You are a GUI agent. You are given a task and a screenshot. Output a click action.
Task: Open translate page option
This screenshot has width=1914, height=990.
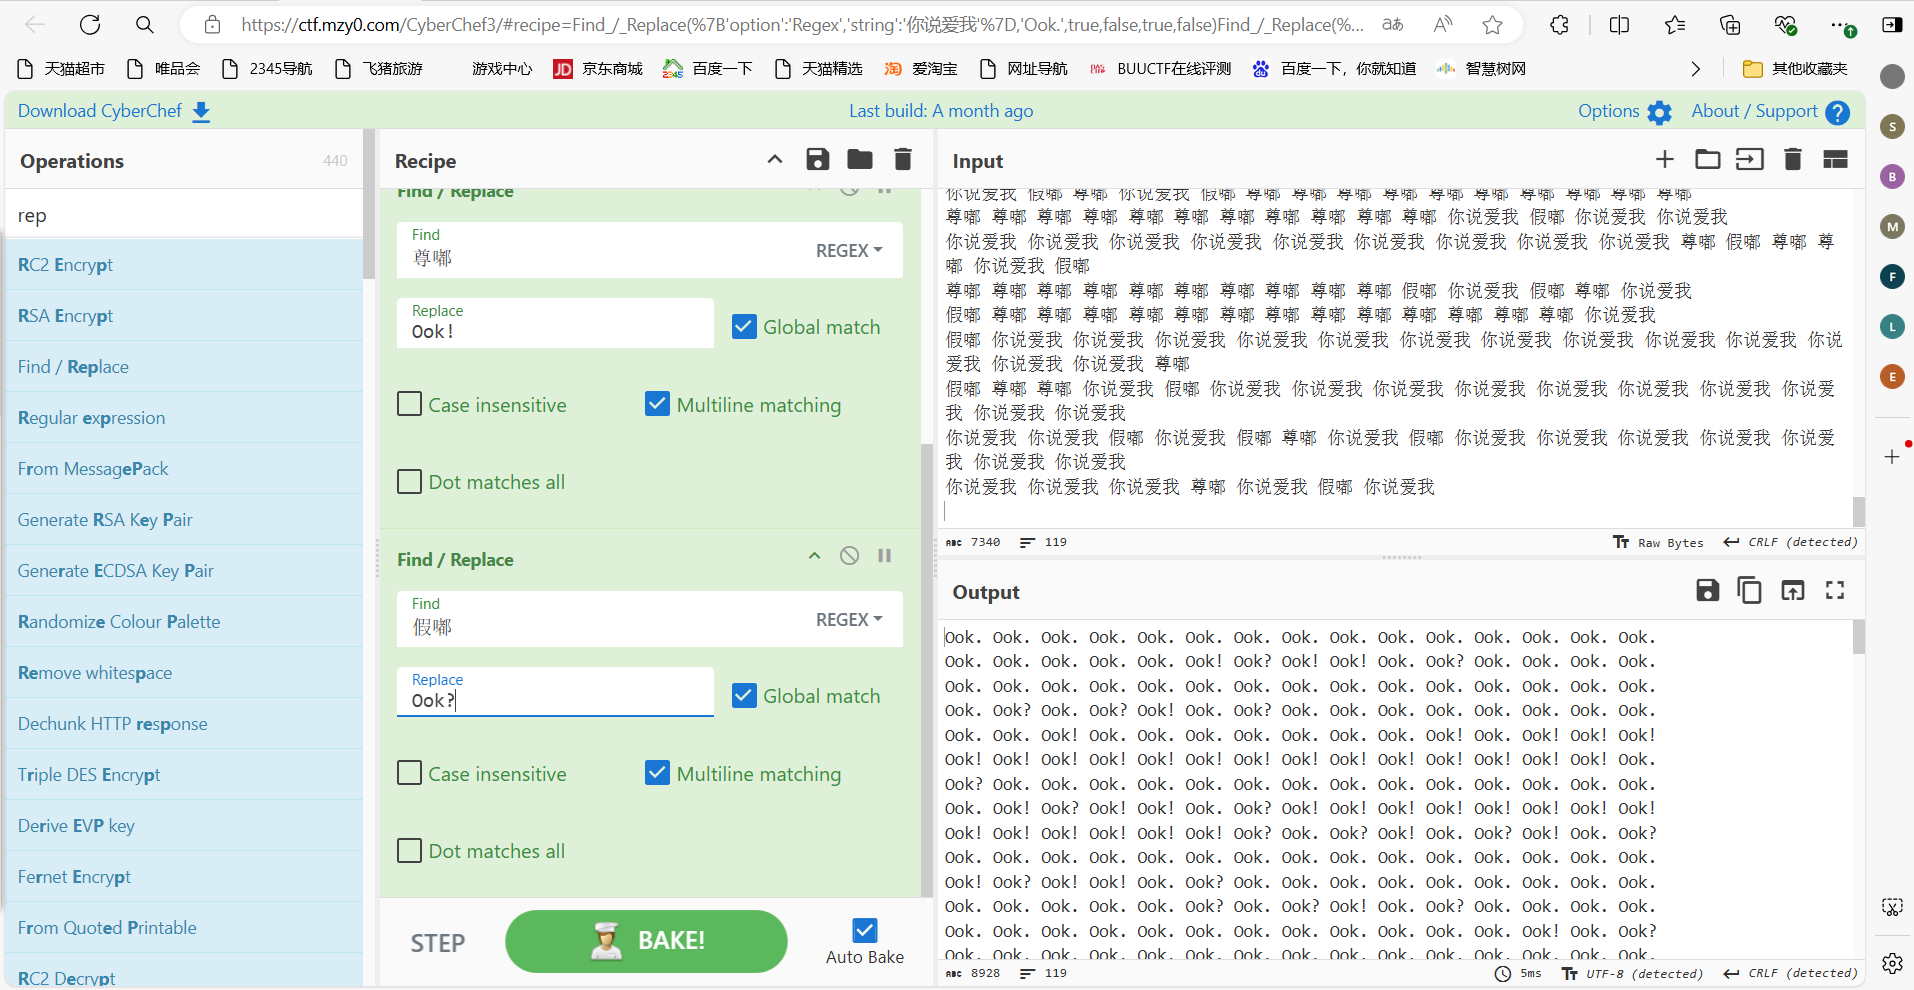1392,25
